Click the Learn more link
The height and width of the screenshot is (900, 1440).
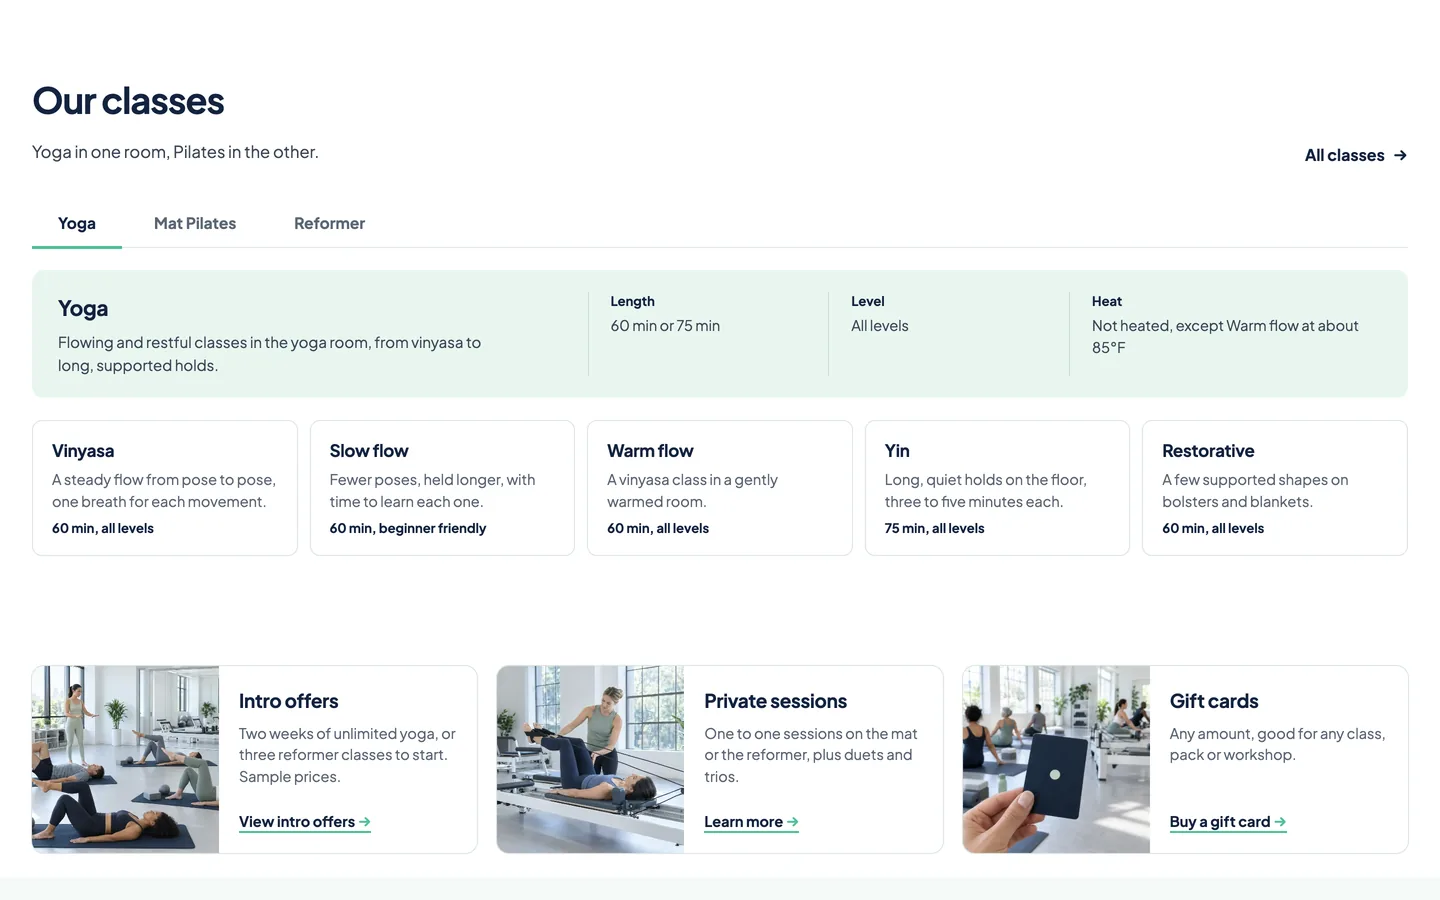point(751,822)
